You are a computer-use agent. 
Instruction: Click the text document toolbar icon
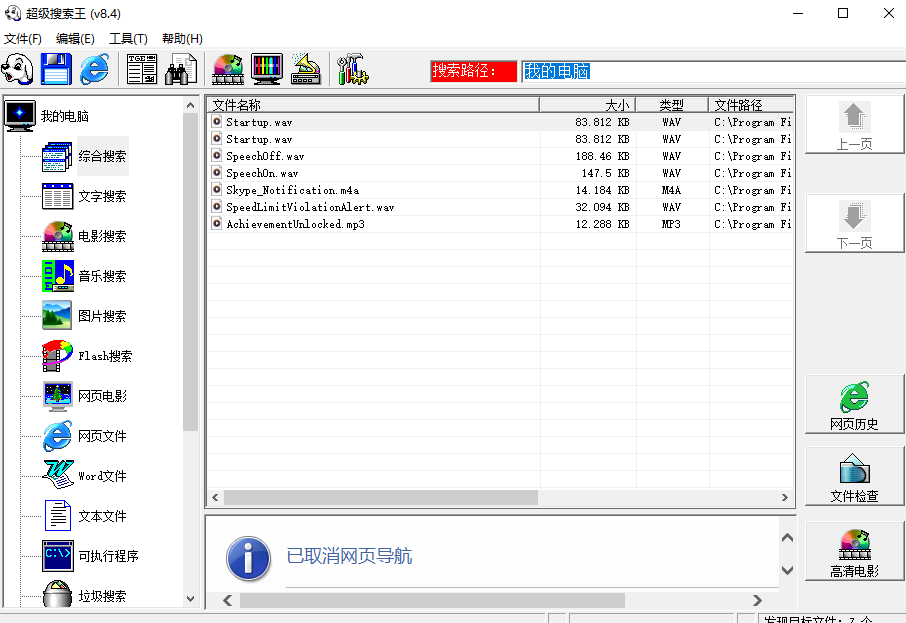click(142, 69)
